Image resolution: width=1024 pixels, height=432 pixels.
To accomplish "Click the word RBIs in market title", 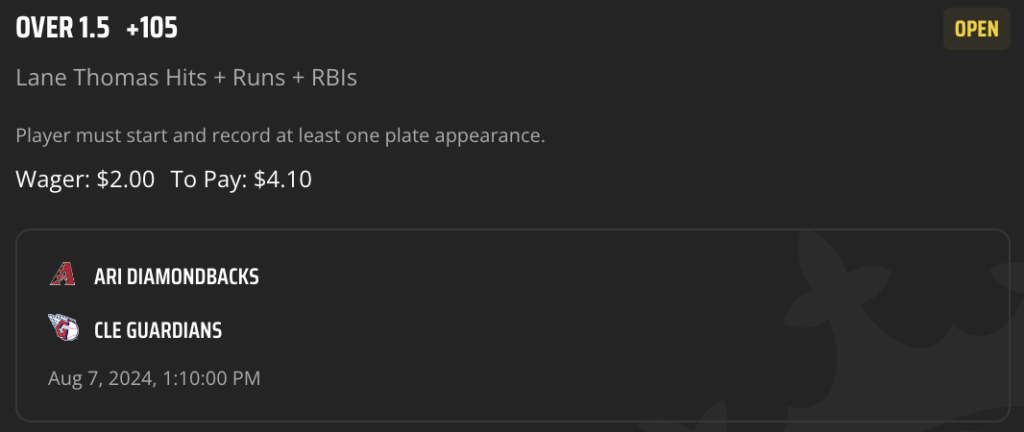I will 334,78.
